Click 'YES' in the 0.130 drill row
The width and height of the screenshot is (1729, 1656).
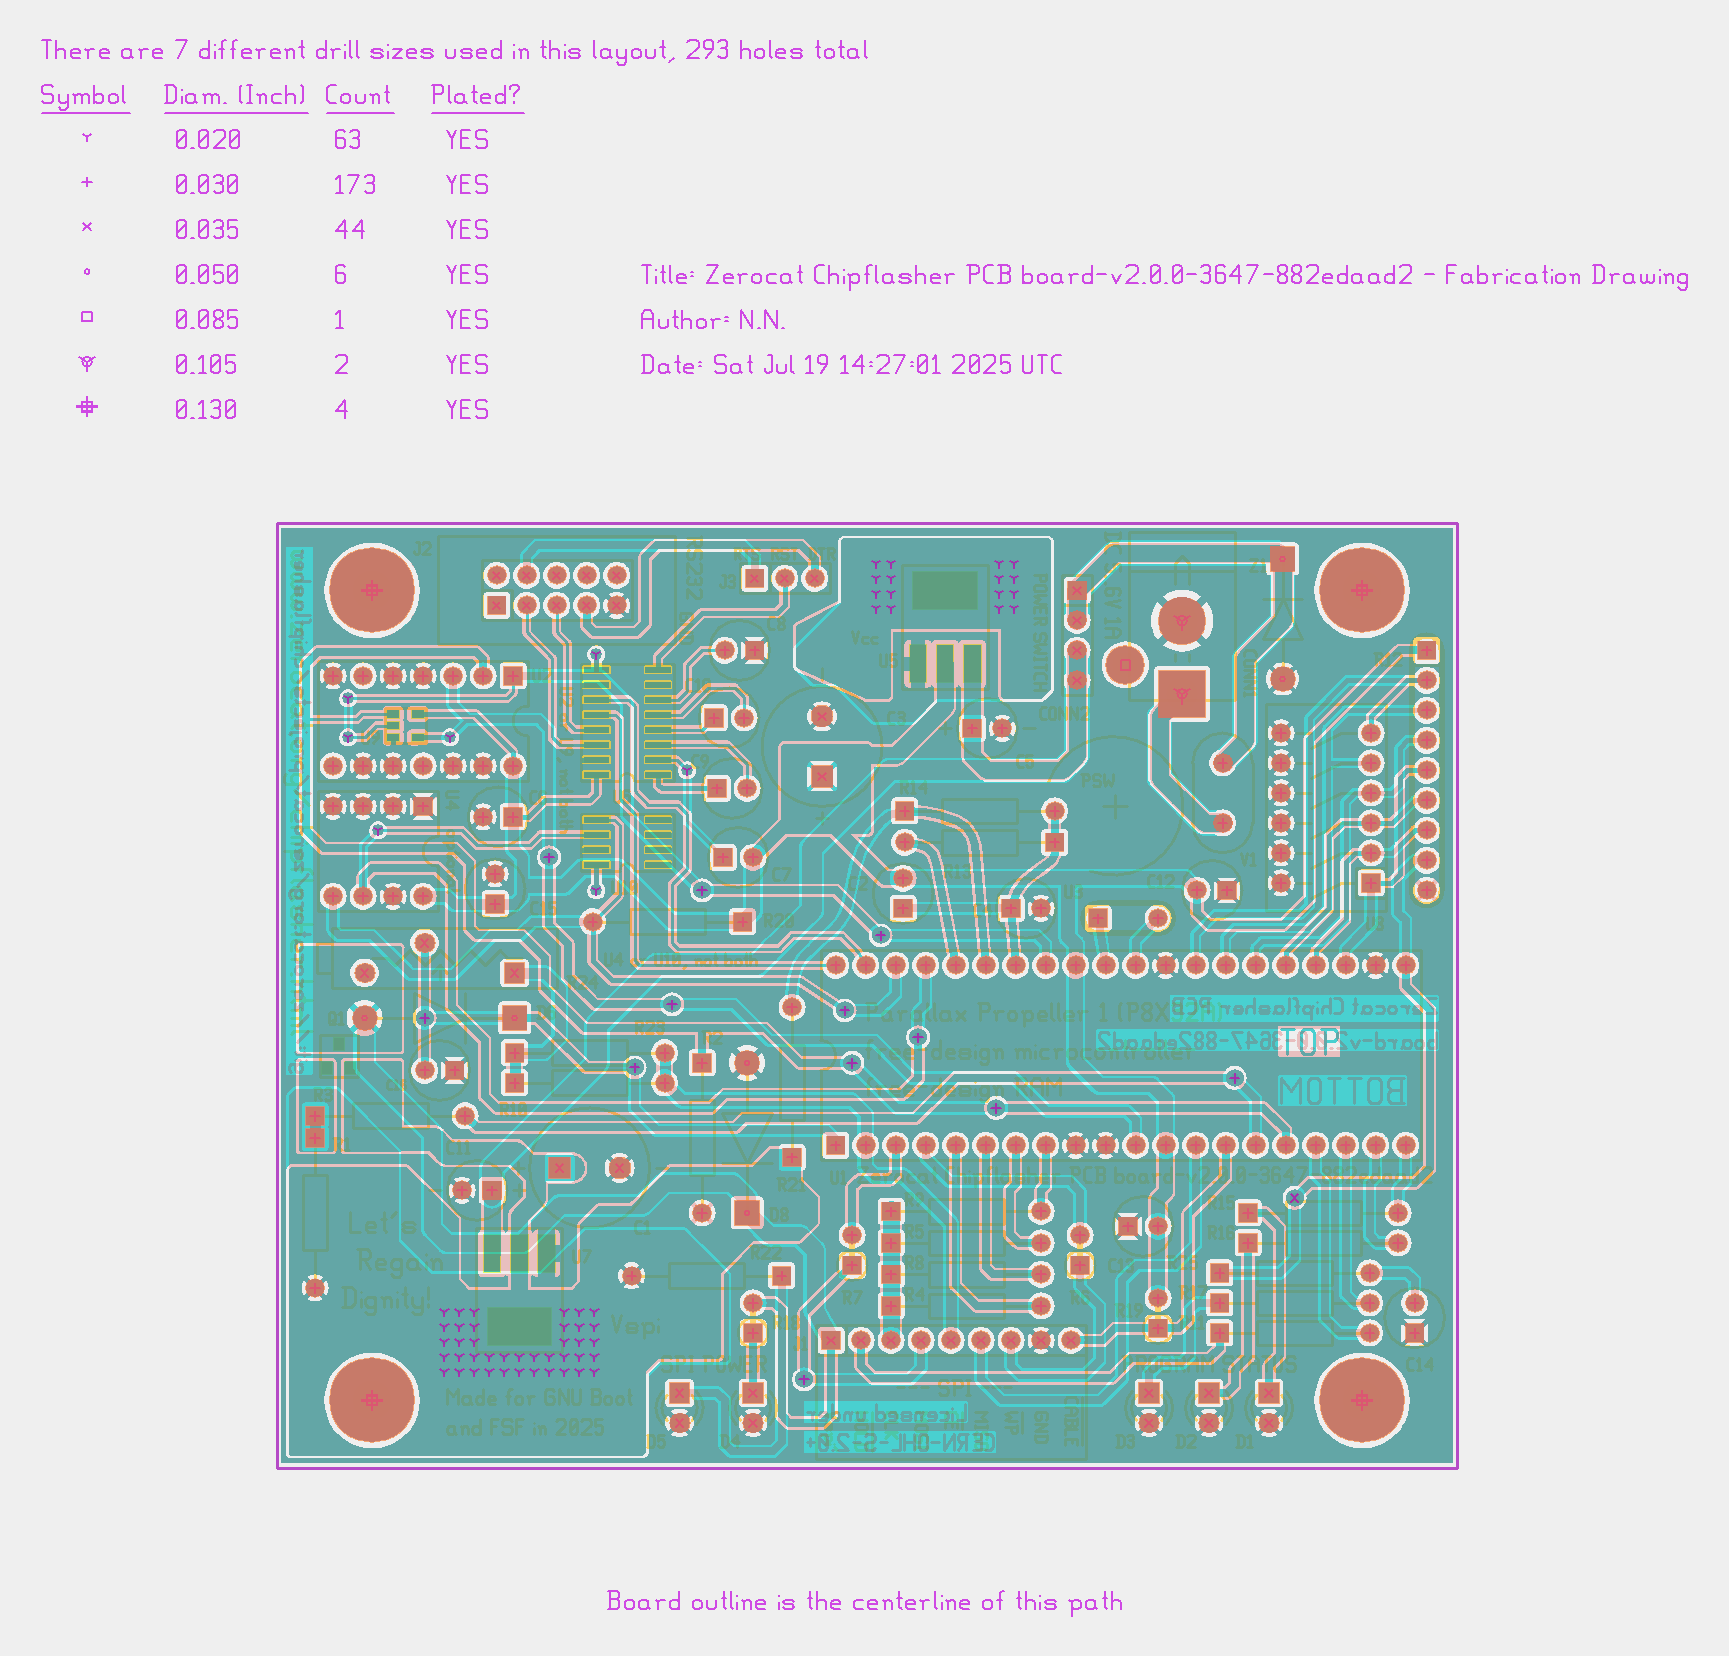tap(467, 410)
